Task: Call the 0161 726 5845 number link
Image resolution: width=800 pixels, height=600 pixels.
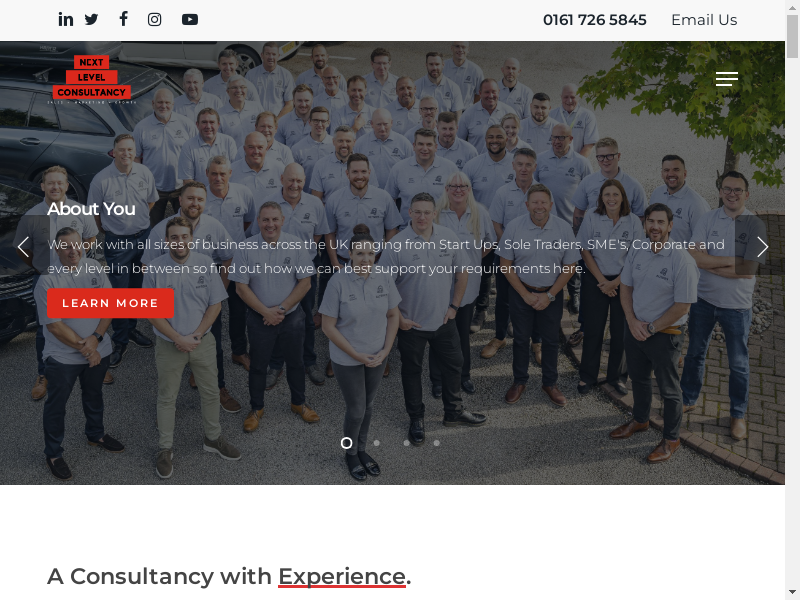Action: (594, 20)
